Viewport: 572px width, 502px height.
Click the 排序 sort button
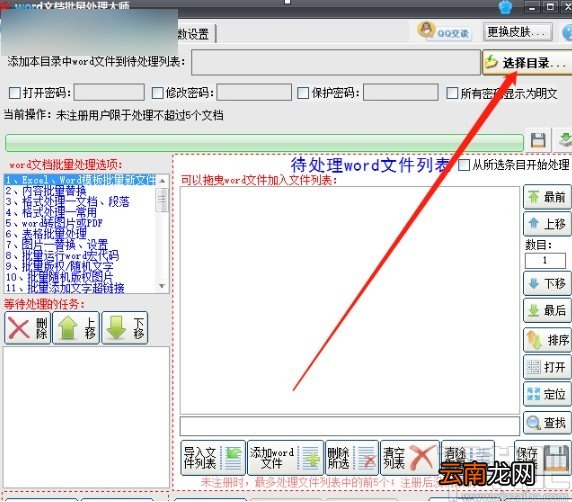point(547,340)
